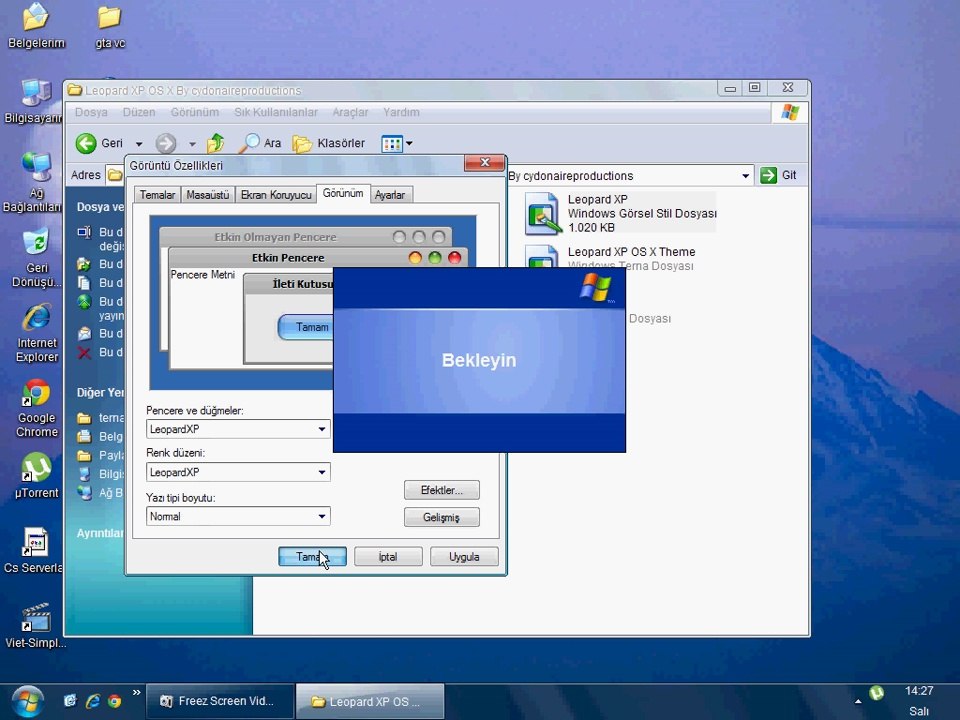960x720 pixels.
Task: Select the µTorrent desktop icon
Action: click(37, 476)
